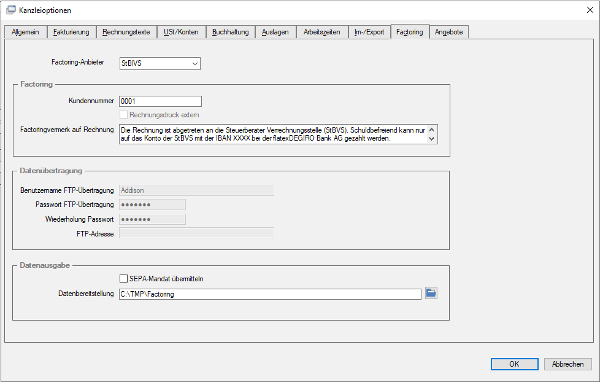Select the Factoring tab
Viewport: 600px width, 382px height.
(410, 32)
